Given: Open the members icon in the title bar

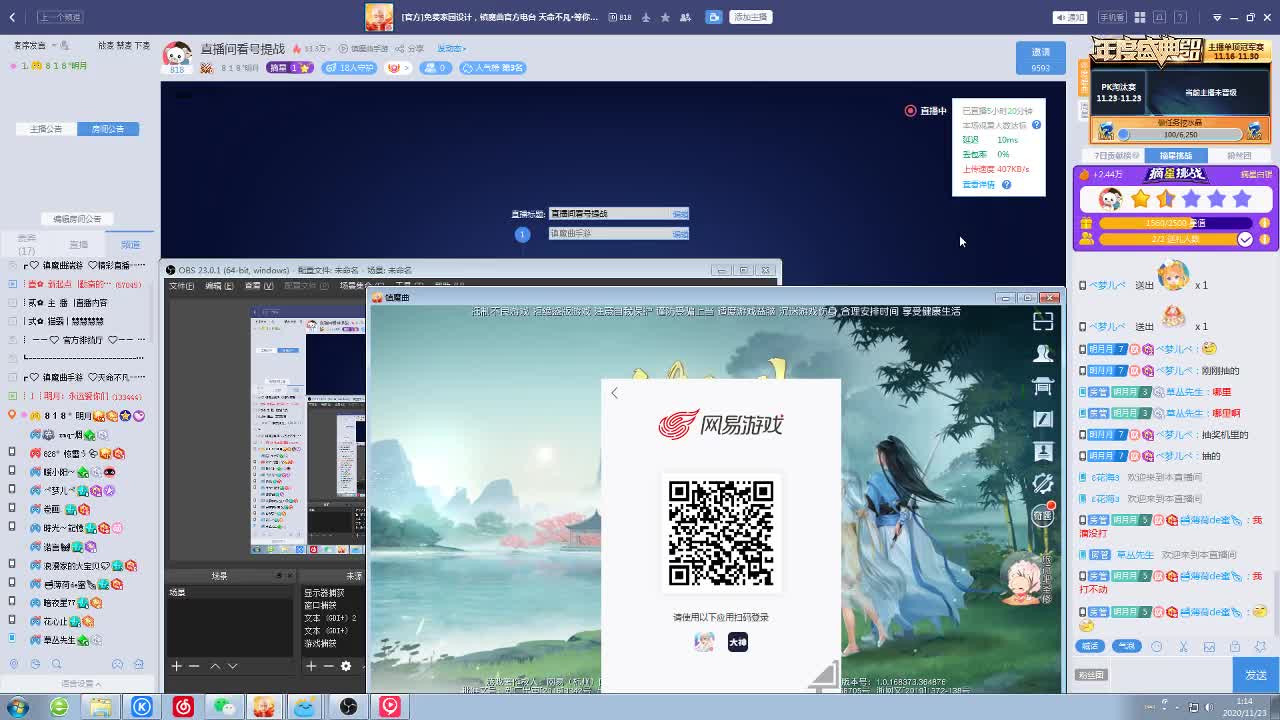Looking at the screenshot, I should click(x=685, y=17).
